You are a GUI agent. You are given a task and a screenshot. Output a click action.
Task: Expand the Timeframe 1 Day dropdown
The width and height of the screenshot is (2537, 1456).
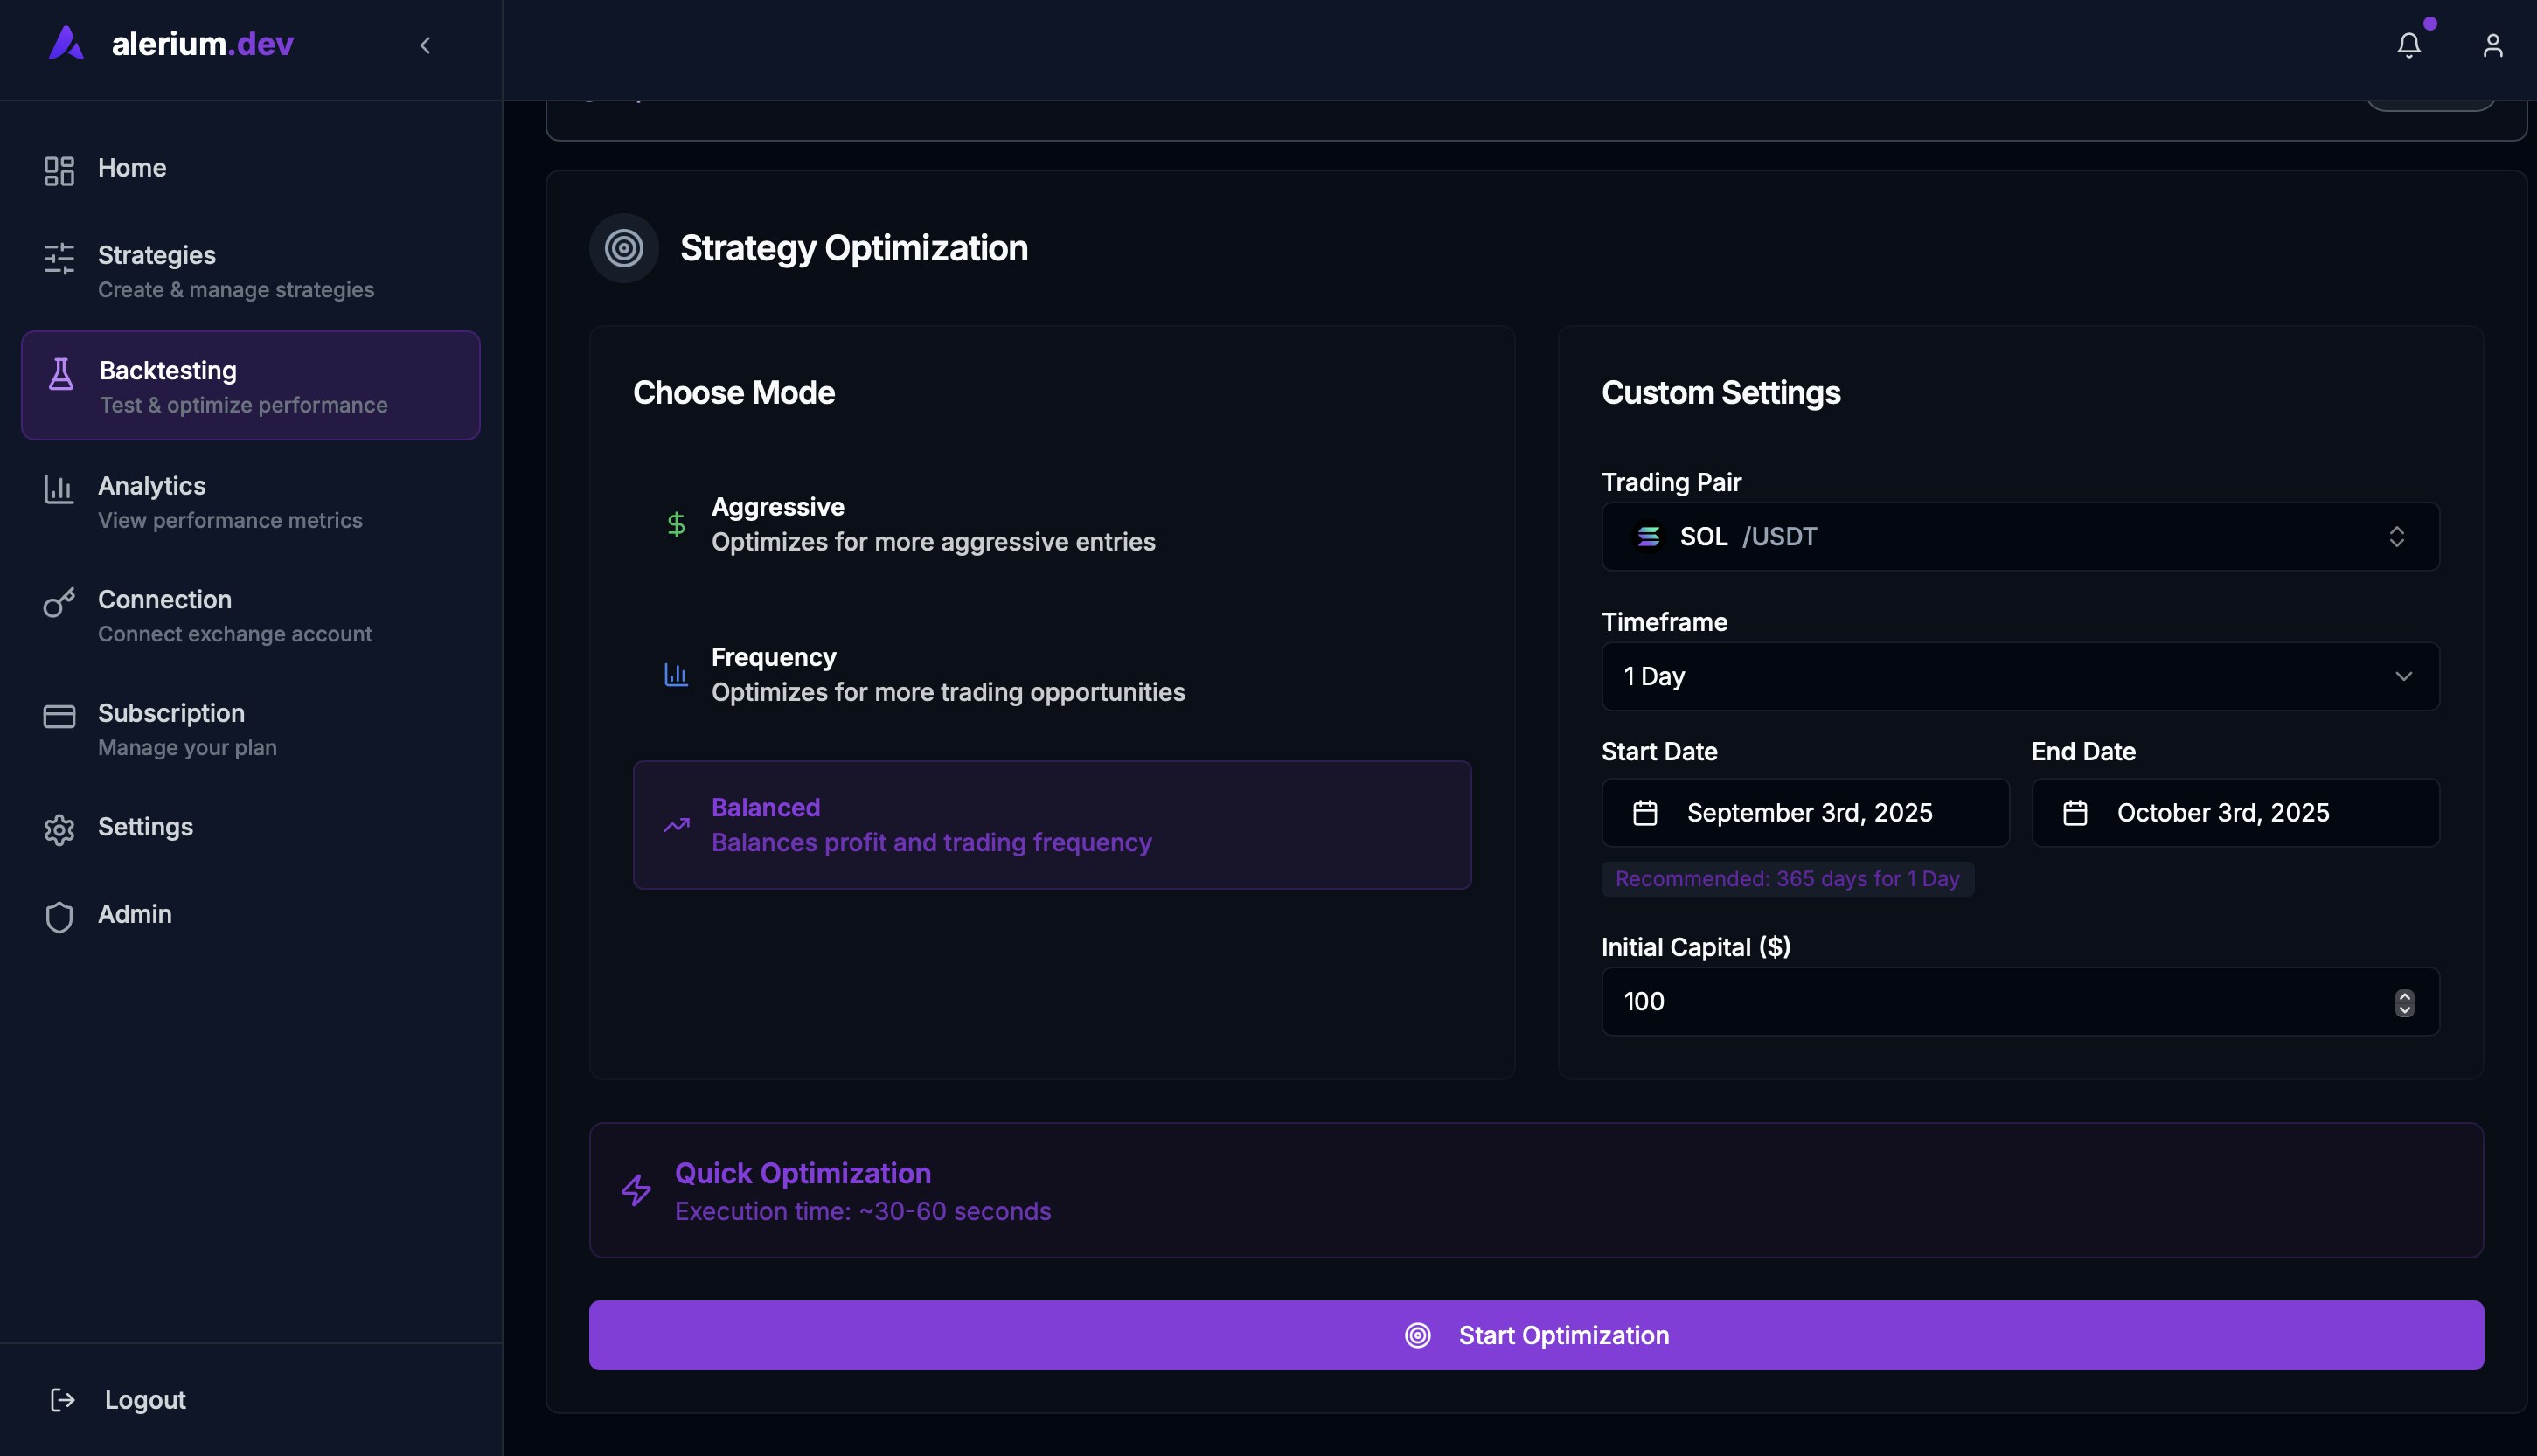2019,677
